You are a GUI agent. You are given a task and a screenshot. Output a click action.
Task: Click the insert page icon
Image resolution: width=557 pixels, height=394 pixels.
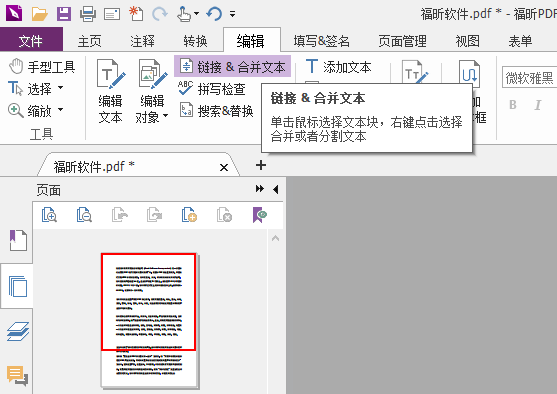click(189, 215)
